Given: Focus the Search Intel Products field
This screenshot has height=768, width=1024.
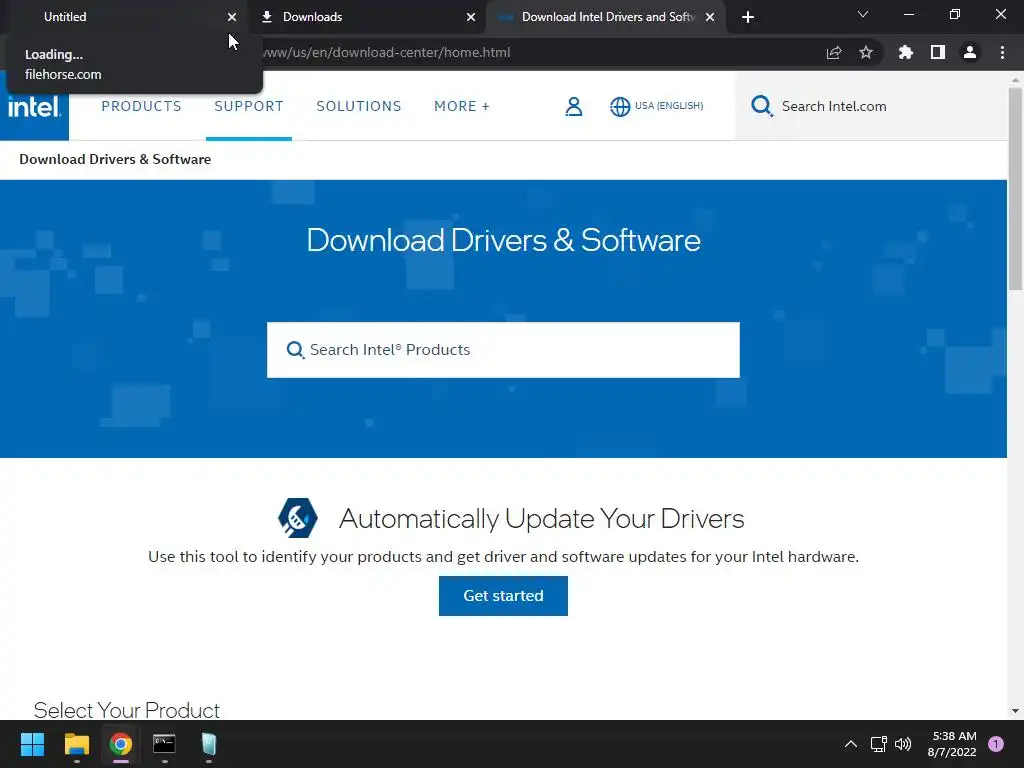Looking at the screenshot, I should pos(504,350).
